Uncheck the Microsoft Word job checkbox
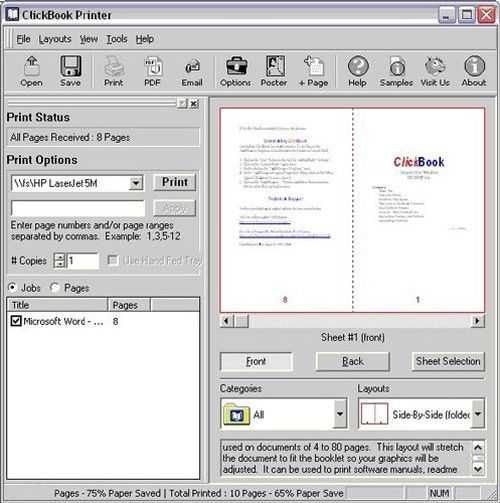The image size is (500, 503). (x=16, y=321)
